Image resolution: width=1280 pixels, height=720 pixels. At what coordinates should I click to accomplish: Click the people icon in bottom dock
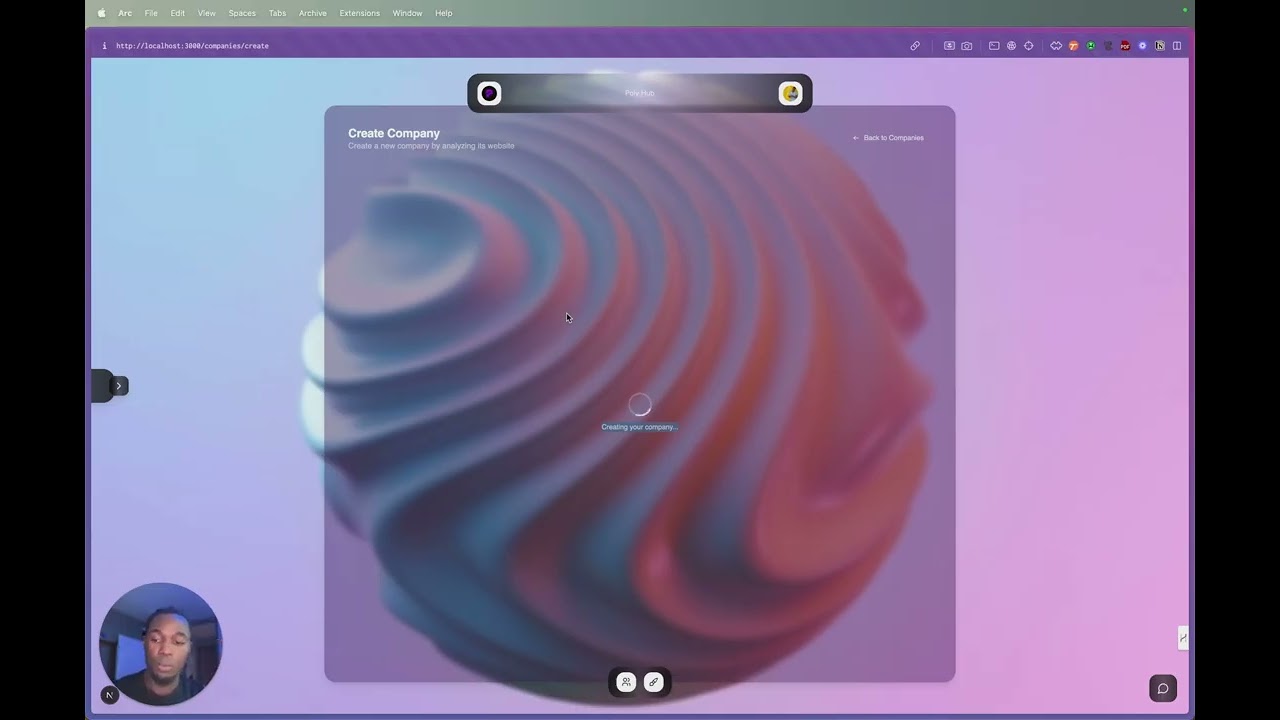pos(626,682)
